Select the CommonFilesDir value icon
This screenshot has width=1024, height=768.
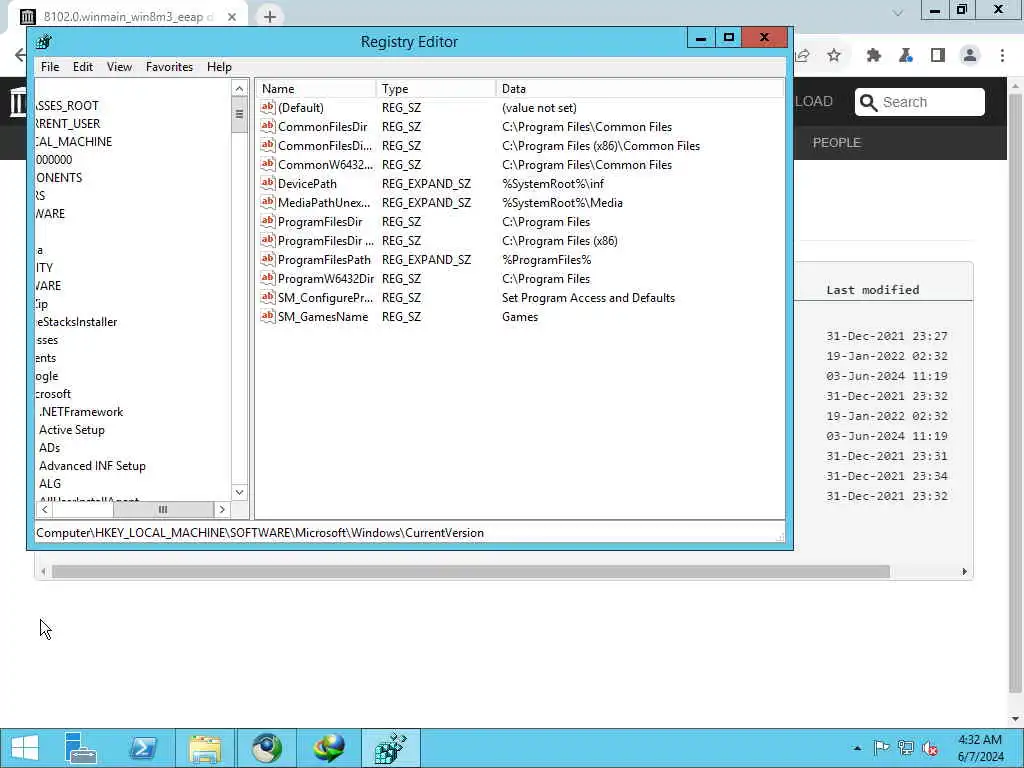(x=267, y=126)
